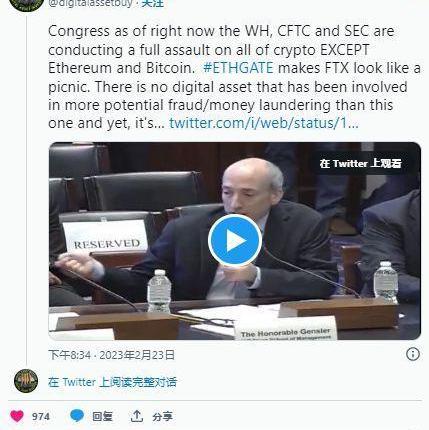The width and height of the screenshot is (429, 430).
Task: Click the @digitalassetbuy handle
Action: [x=90, y=4]
